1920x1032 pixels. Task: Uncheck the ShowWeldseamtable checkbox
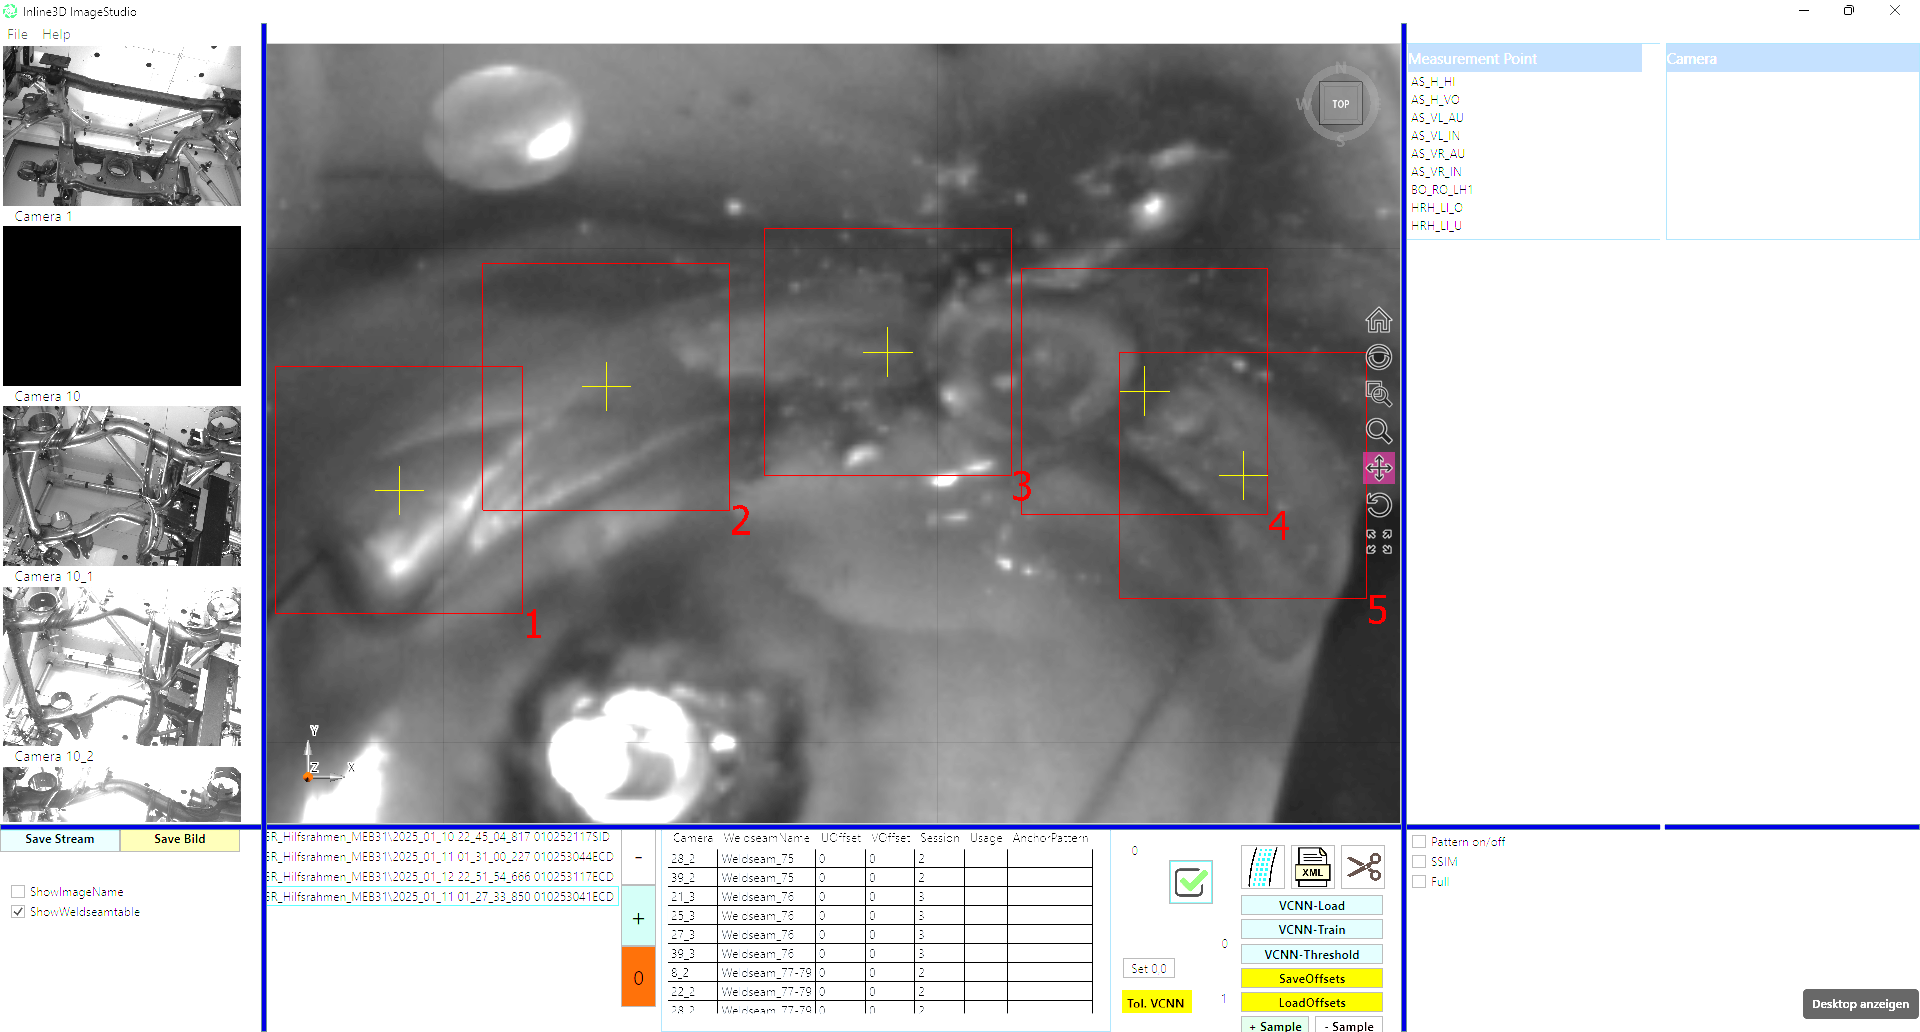[18, 912]
